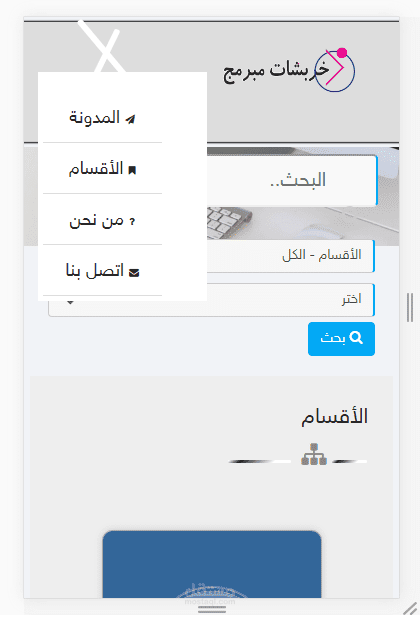Click the magnifier icon in the بحث button

point(356,338)
